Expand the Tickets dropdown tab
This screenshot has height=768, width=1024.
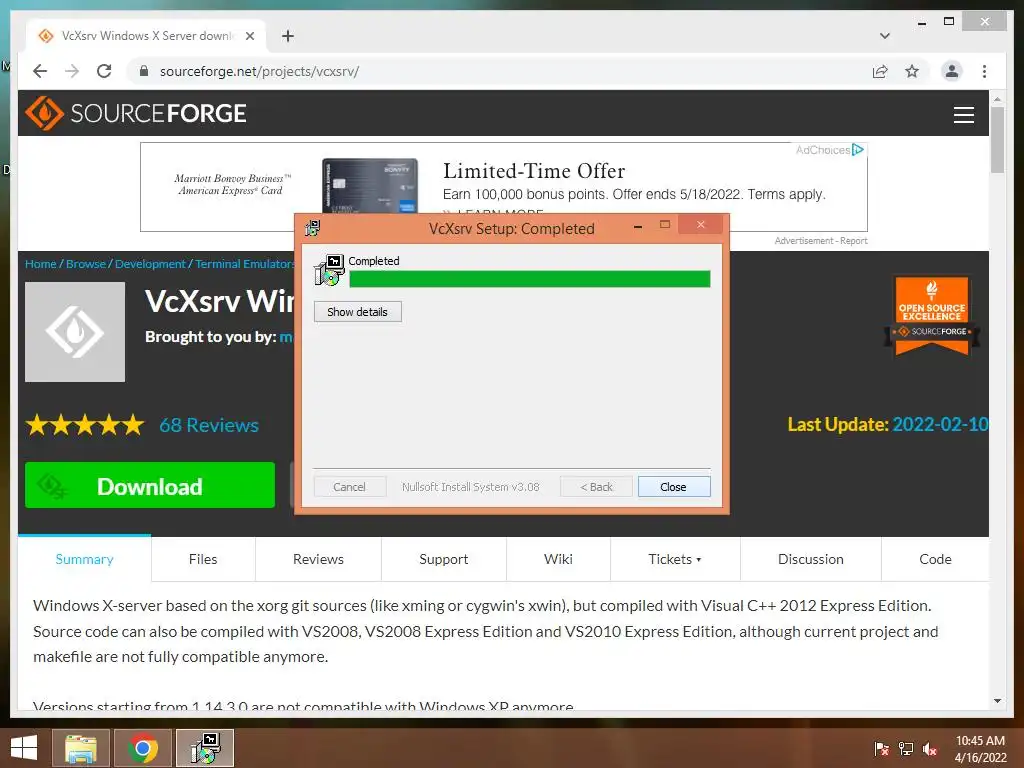point(675,559)
